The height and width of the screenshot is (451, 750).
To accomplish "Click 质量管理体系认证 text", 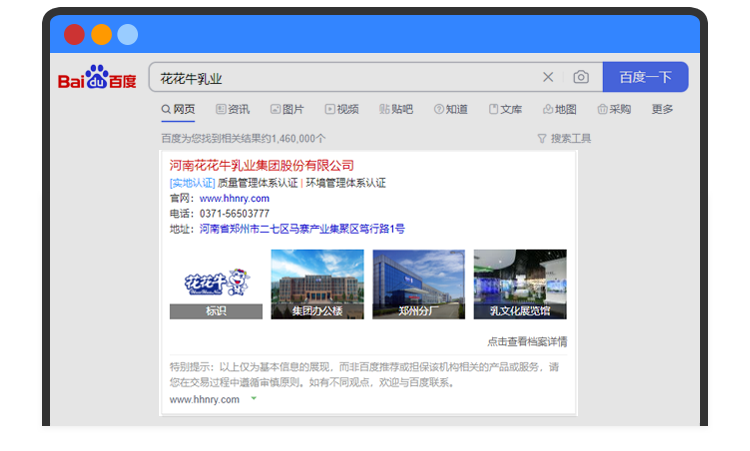I will [x=258, y=183].
